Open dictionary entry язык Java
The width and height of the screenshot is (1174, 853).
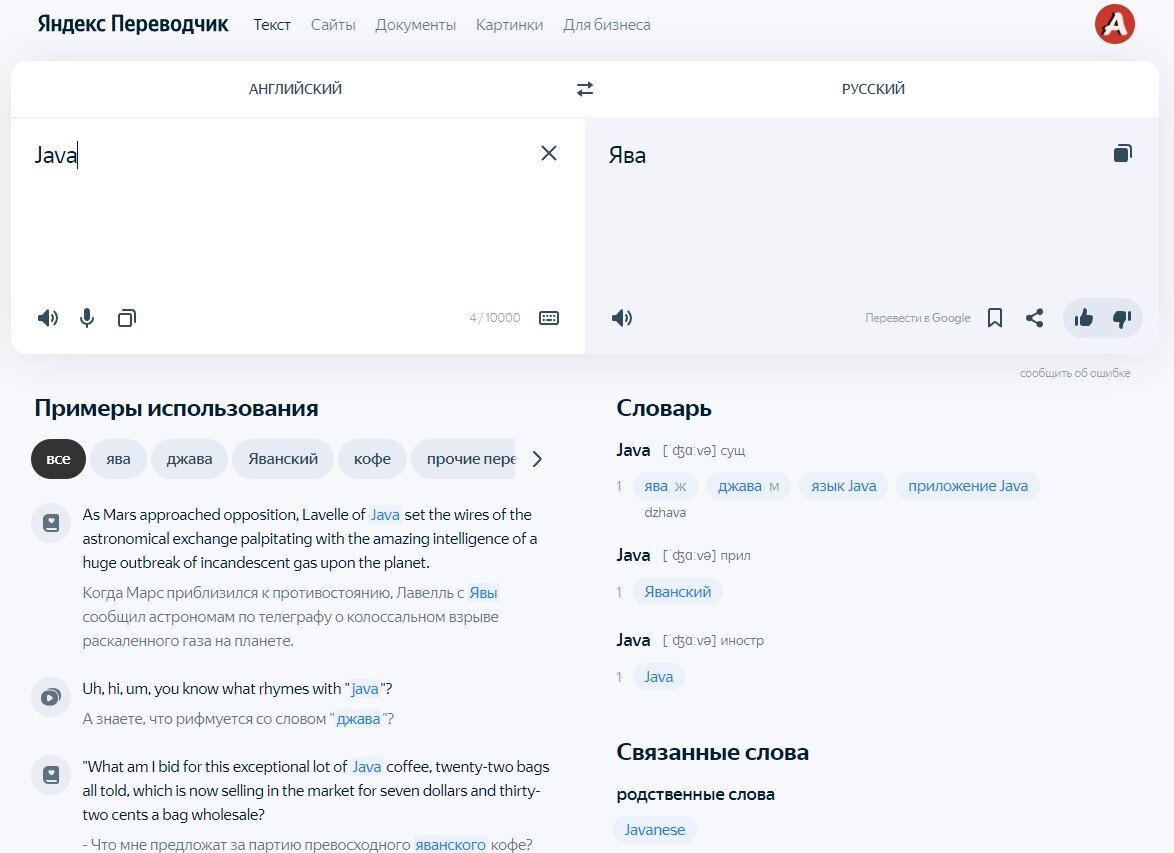843,486
